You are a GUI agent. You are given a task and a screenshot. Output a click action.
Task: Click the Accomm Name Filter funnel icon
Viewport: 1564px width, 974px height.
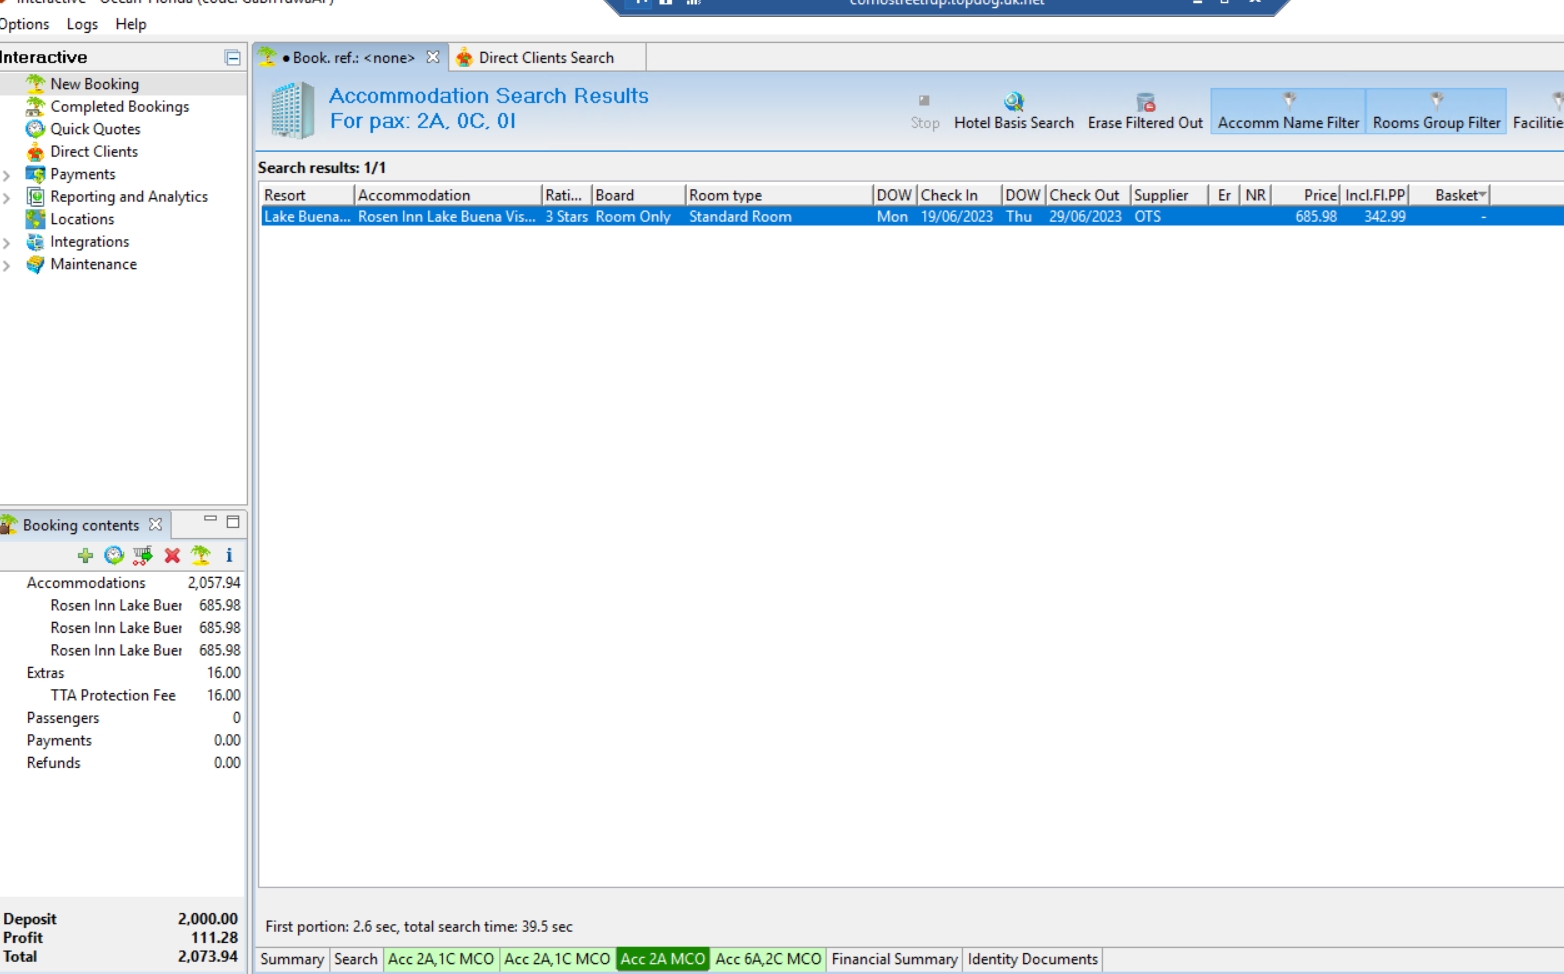[1289, 100]
